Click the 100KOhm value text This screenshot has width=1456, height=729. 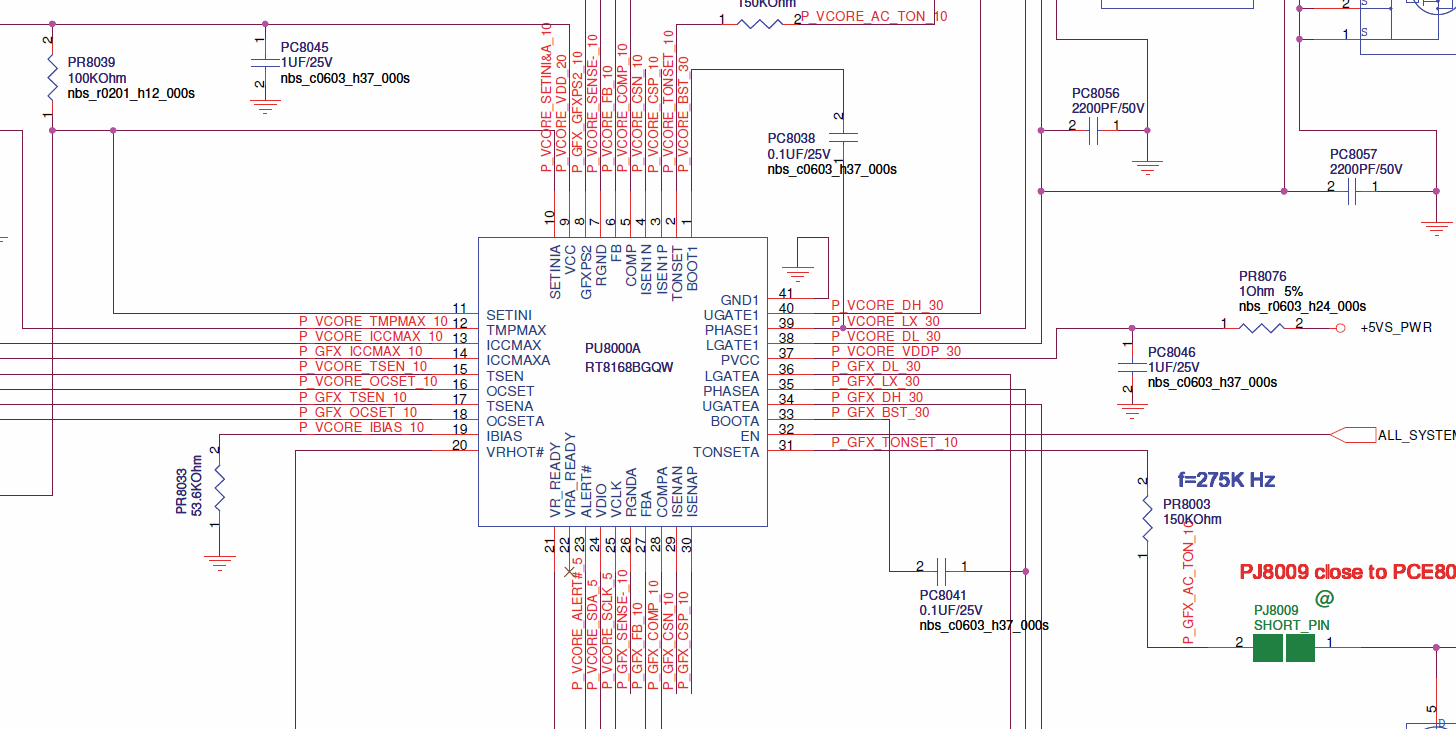click(x=97, y=78)
